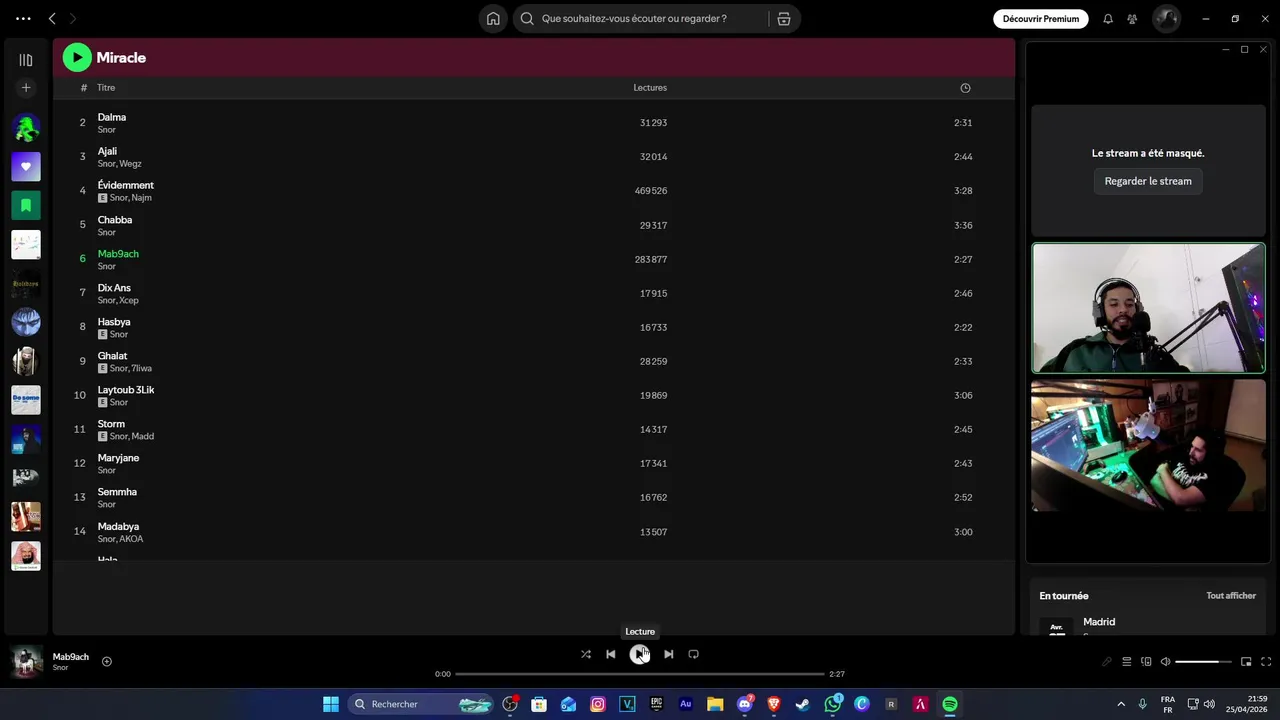
Task: Toggle repeat mode
Action: click(694, 654)
